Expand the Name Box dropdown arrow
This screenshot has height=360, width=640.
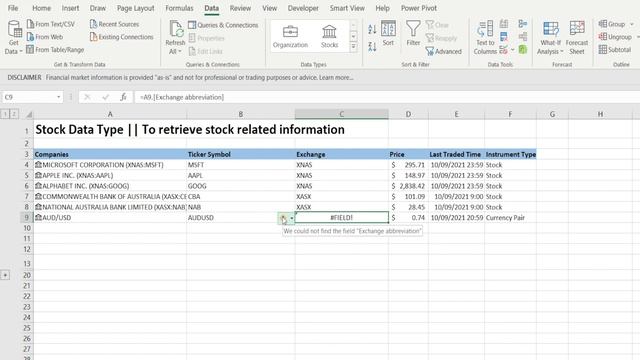[58, 97]
